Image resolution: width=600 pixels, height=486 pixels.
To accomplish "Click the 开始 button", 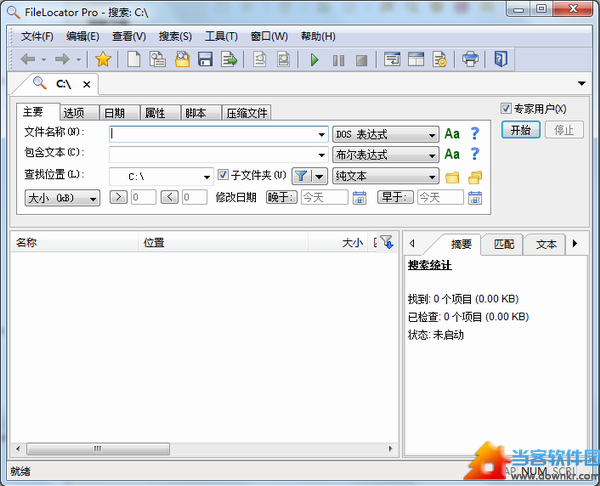I will tap(521, 130).
